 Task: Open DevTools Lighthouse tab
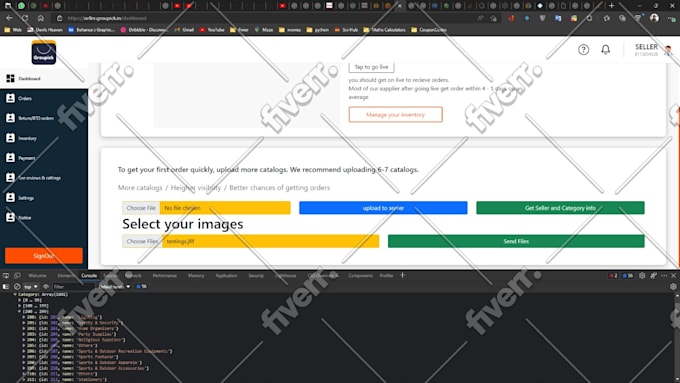point(285,275)
